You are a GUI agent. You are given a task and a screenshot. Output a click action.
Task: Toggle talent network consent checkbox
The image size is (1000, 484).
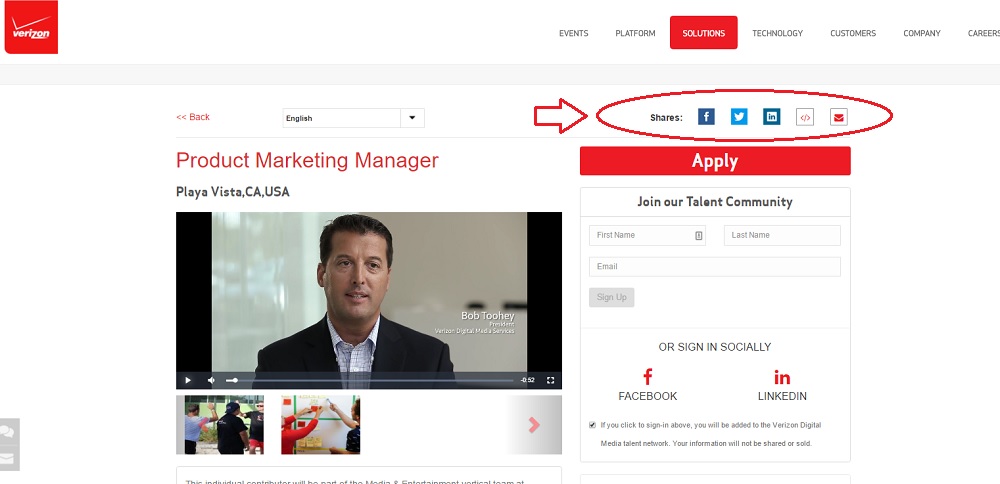593,425
